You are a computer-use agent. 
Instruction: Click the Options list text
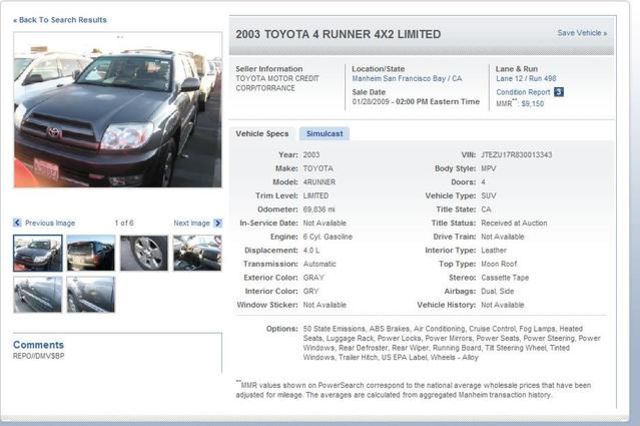pyautogui.click(x=451, y=343)
